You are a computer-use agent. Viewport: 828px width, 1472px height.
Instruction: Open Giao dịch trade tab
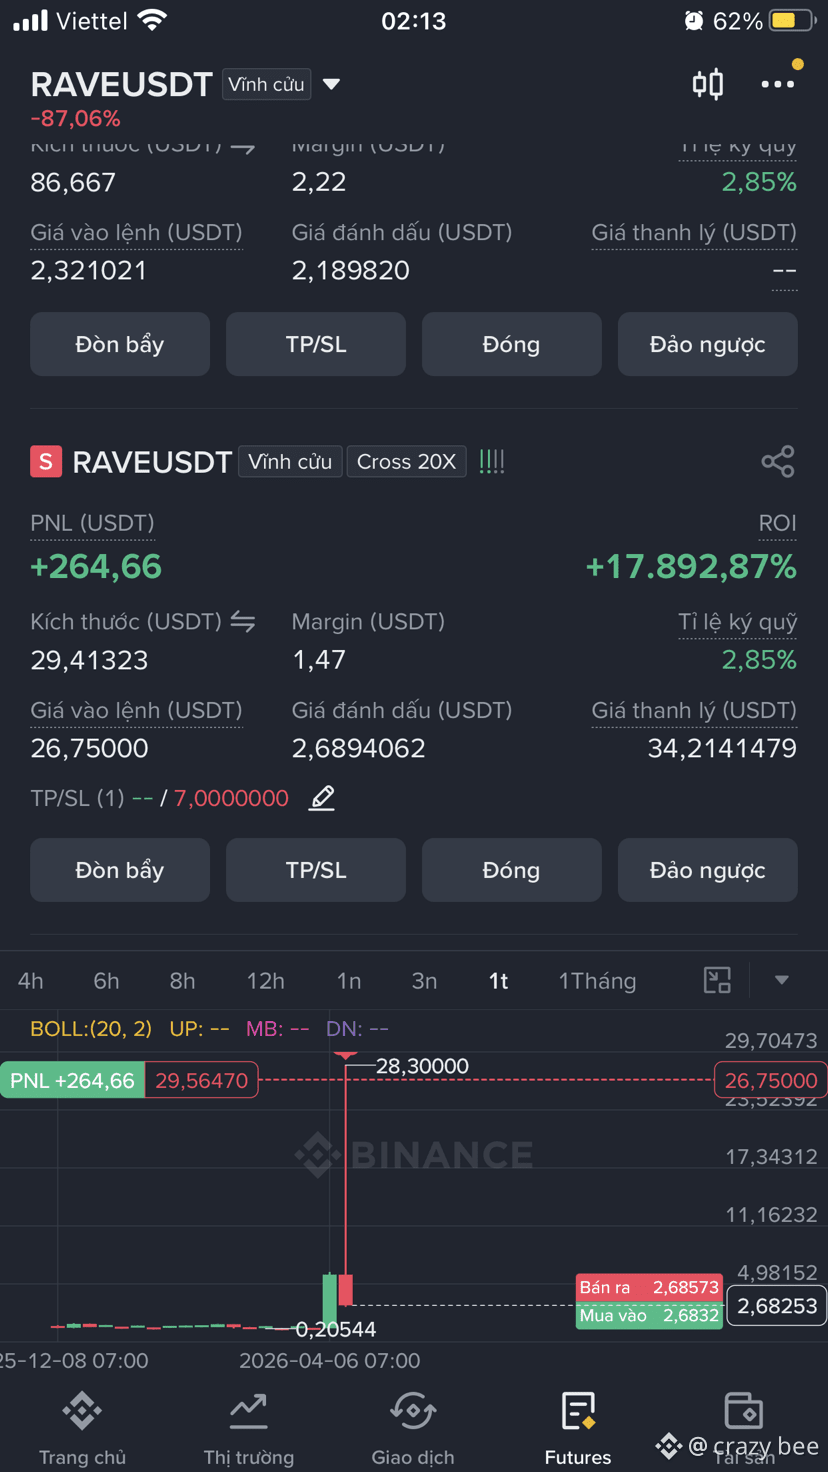[x=413, y=1429]
